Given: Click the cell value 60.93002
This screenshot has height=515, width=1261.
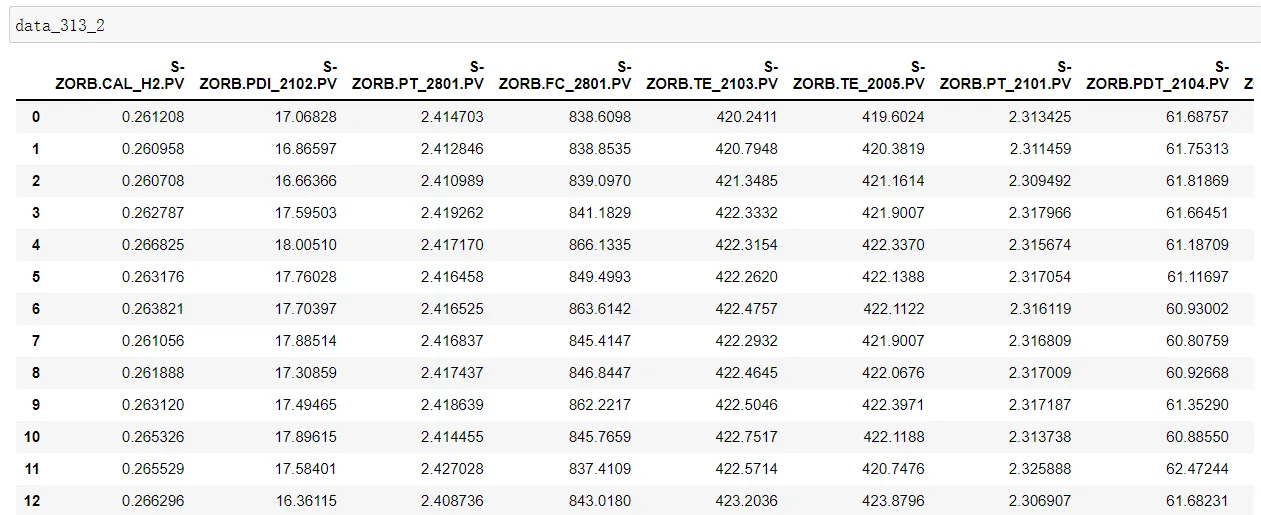Looking at the screenshot, I should [x=1197, y=309].
